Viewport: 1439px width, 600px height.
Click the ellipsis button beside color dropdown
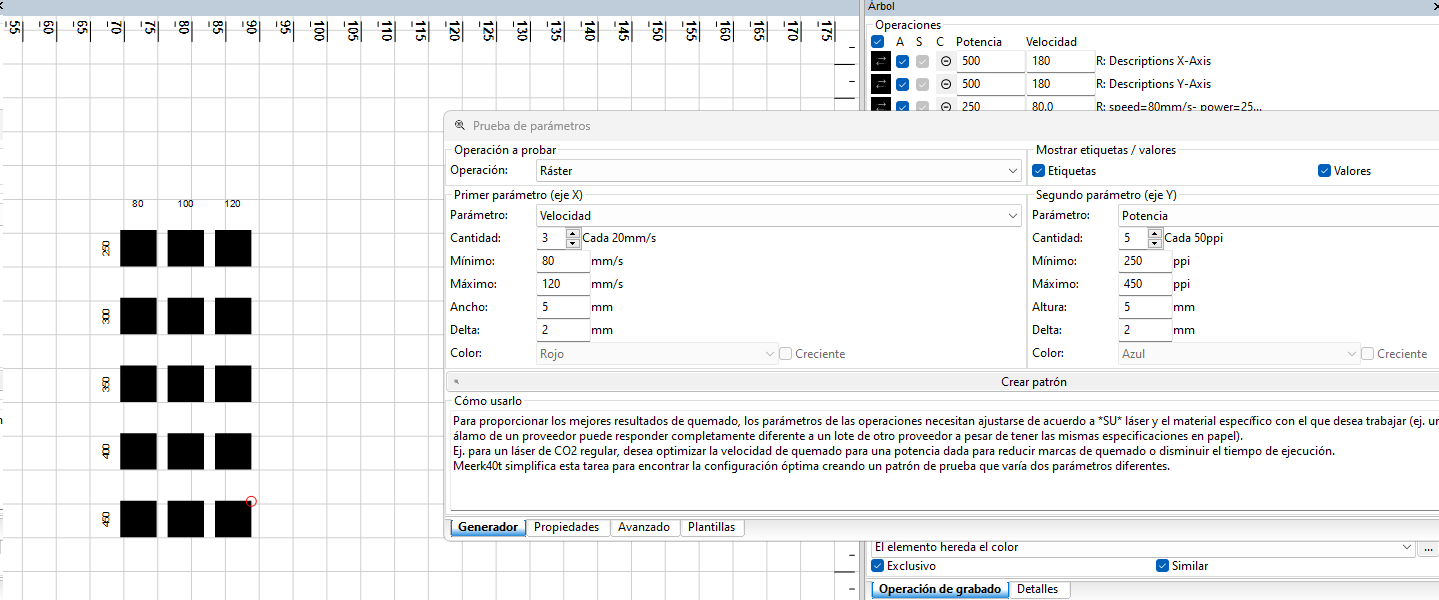(x=1428, y=547)
